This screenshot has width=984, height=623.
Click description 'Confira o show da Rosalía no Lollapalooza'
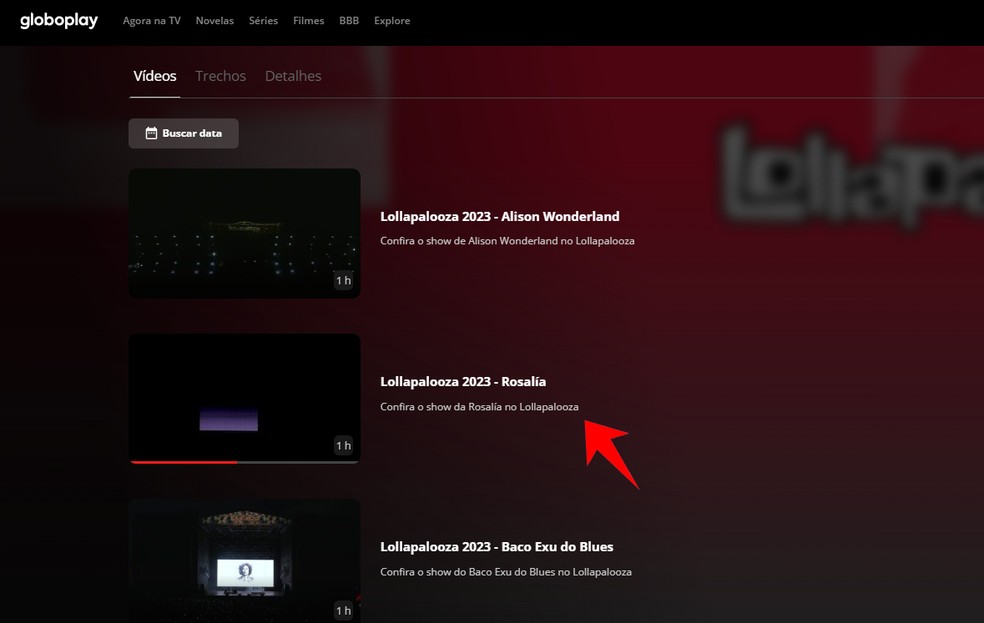(479, 407)
